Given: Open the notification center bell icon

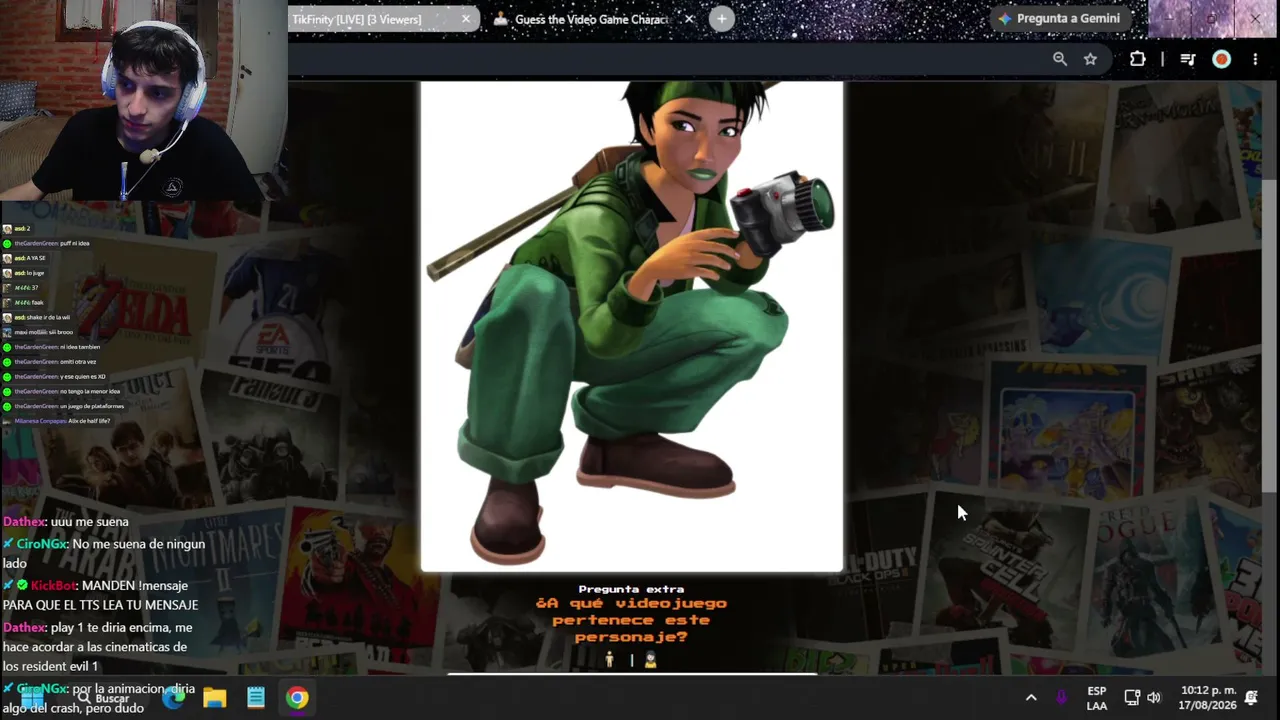Looking at the screenshot, I should [x=1251, y=698].
